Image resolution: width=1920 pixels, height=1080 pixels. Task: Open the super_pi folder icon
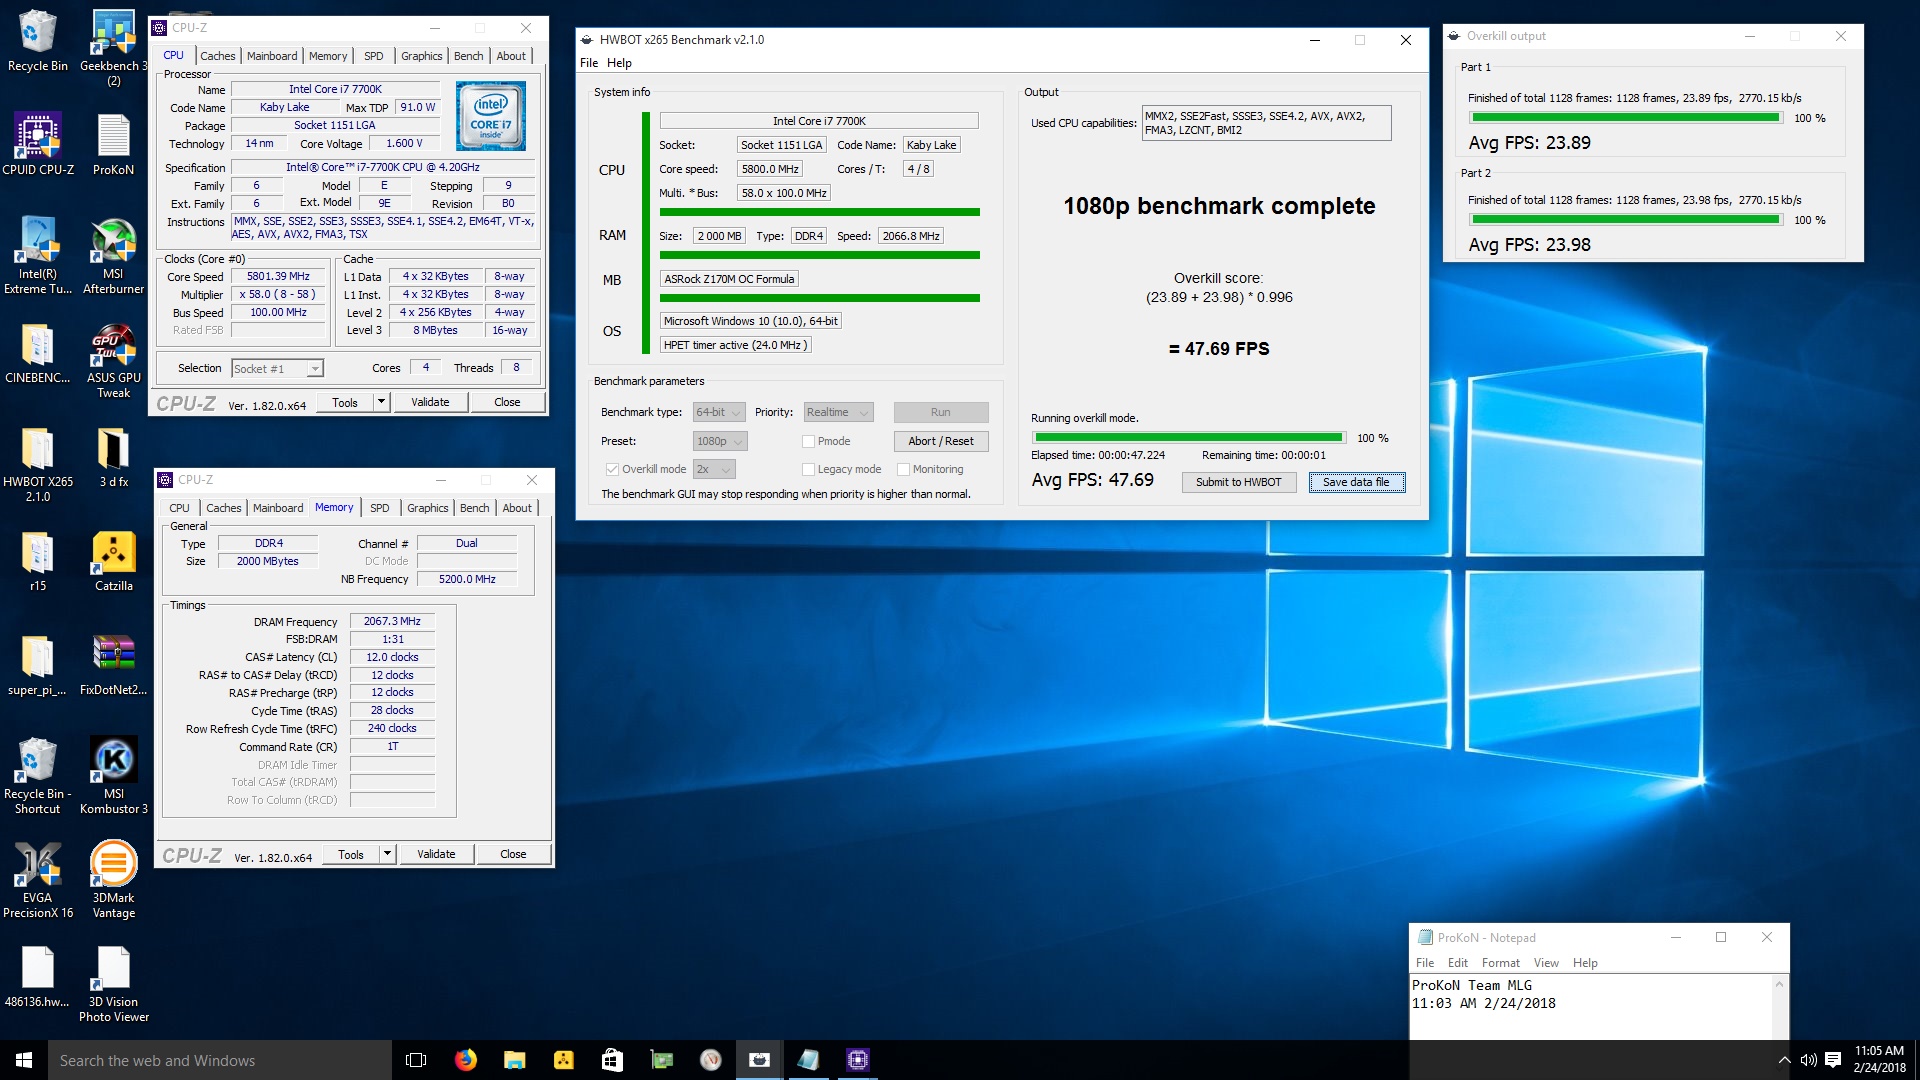(38, 665)
